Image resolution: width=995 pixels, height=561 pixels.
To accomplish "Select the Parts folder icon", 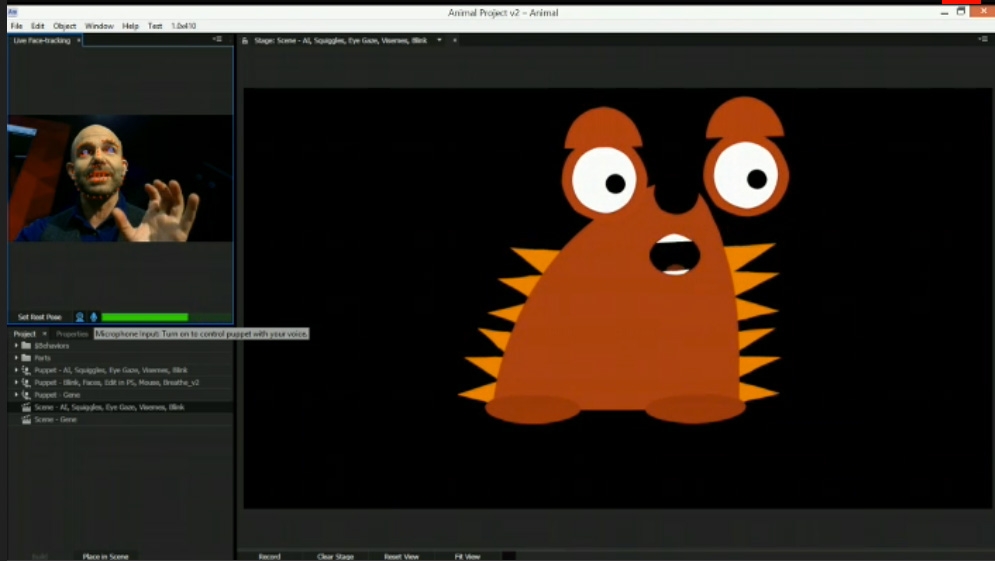I will [26, 358].
